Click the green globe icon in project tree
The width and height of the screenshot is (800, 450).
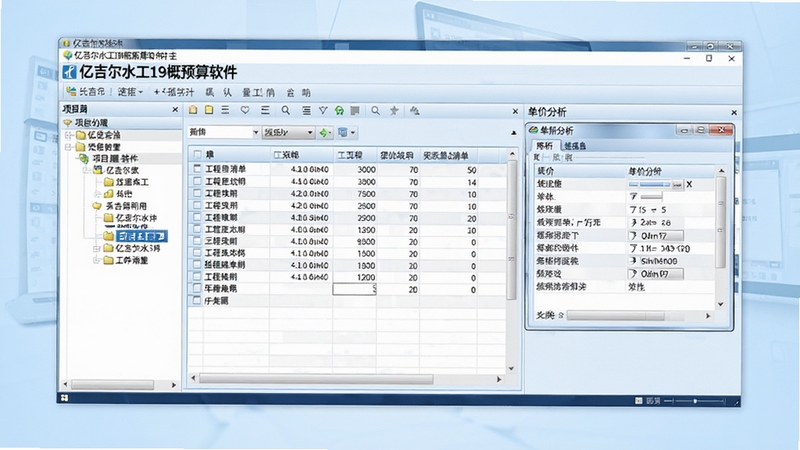84,159
